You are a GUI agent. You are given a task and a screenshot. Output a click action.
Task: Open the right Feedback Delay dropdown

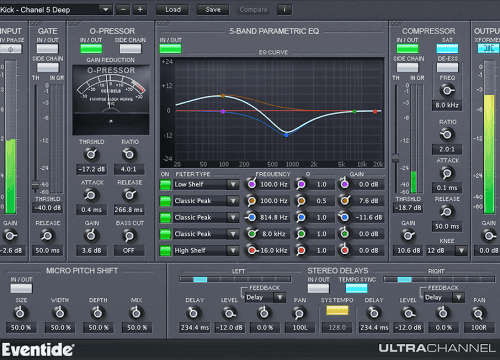pyautogui.click(x=459, y=297)
